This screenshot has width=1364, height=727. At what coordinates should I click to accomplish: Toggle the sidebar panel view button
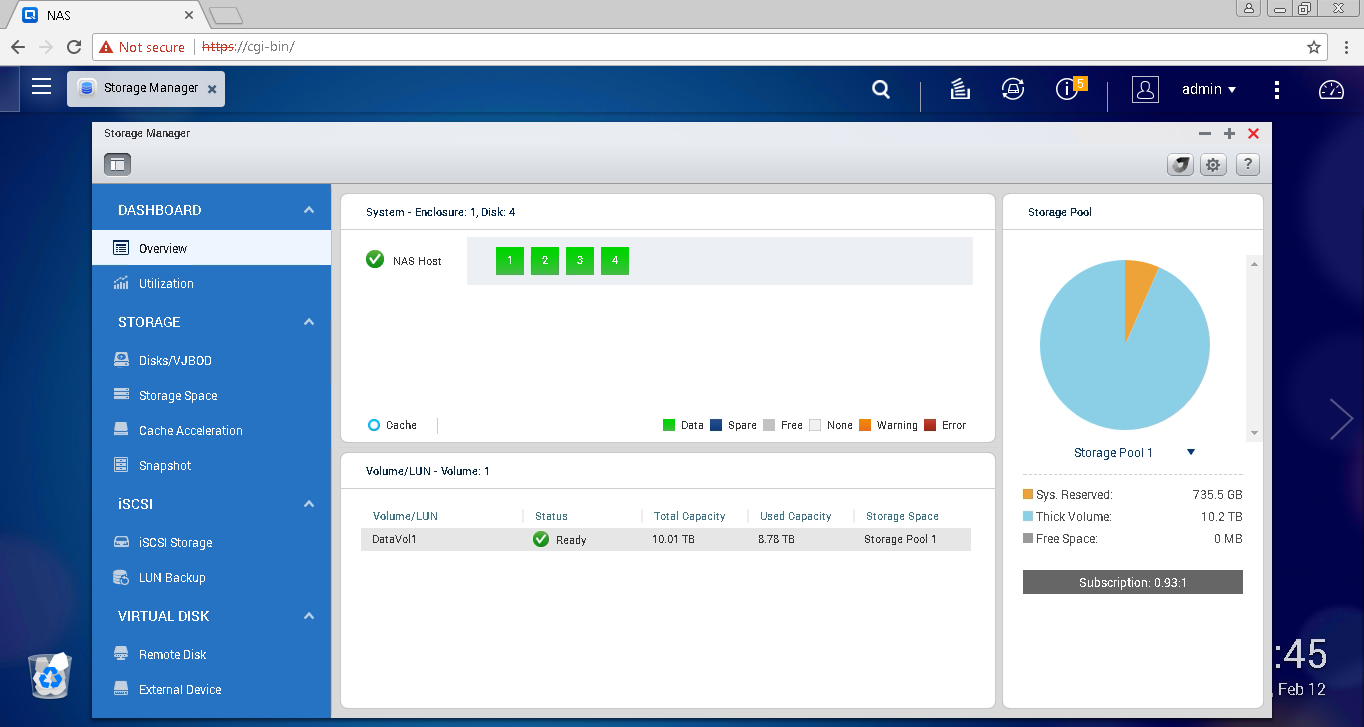(x=118, y=164)
